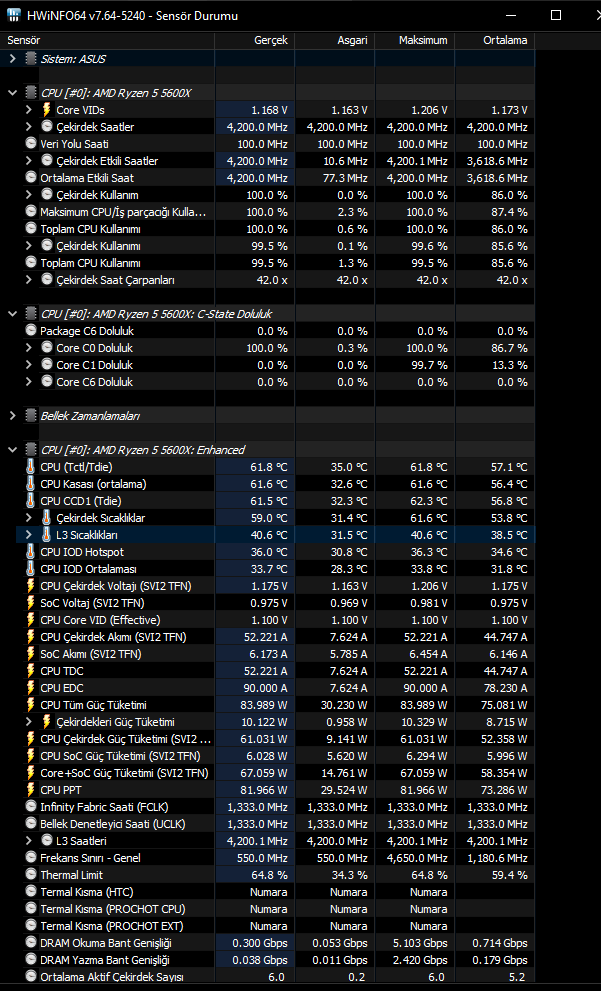This screenshot has width=601, height=991.
Task: Click the 64.8 % Thermal Limit current value
Action: click(x=255, y=875)
